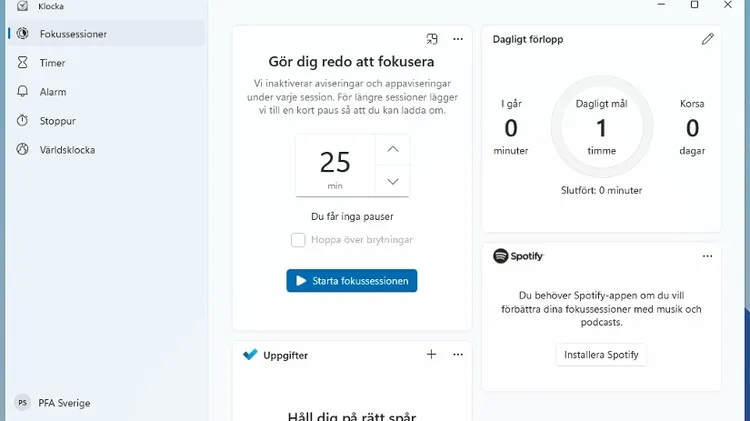
Task: Open the Spotify card more options menu
Action: tap(707, 256)
